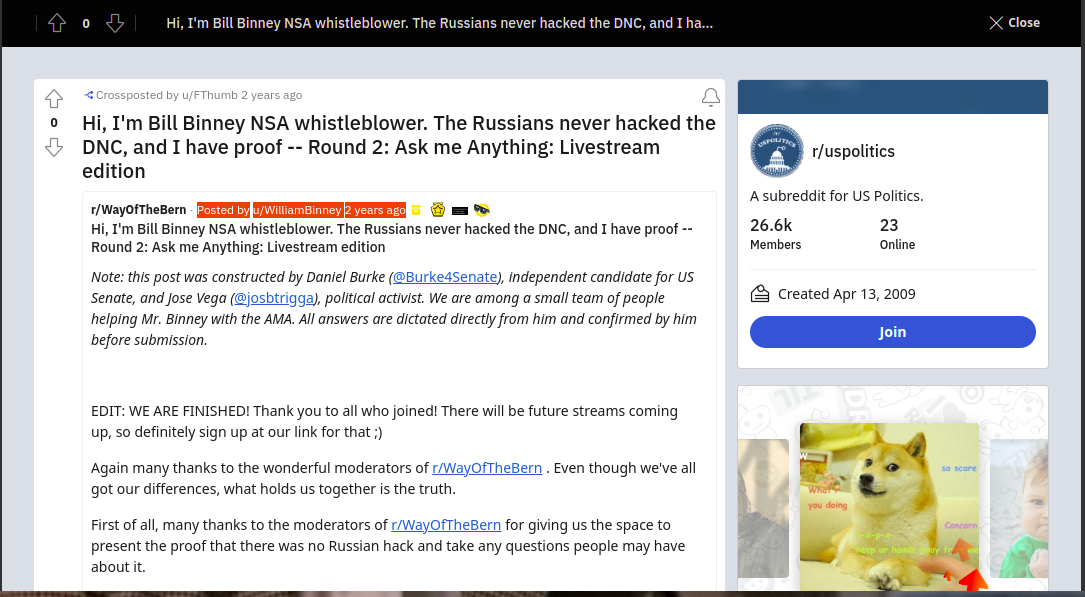The width and height of the screenshot is (1085, 597).
Task: Upvote the post in the top bar
Action: pos(57,23)
